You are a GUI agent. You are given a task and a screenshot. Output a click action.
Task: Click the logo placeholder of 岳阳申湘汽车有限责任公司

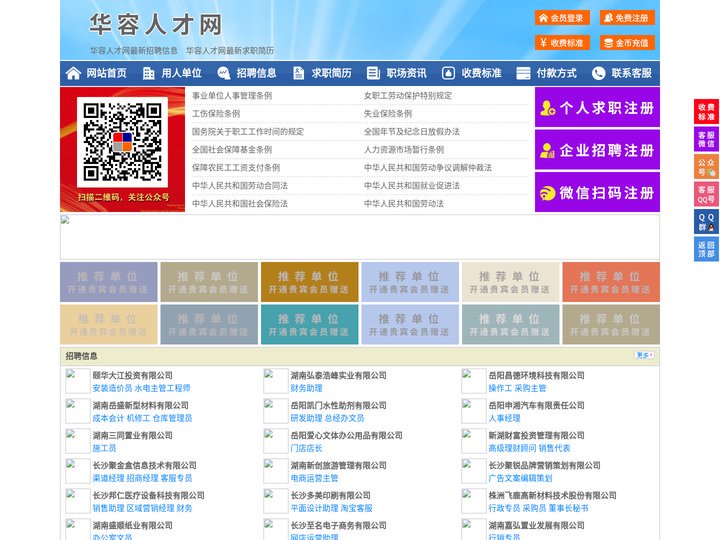click(x=473, y=411)
